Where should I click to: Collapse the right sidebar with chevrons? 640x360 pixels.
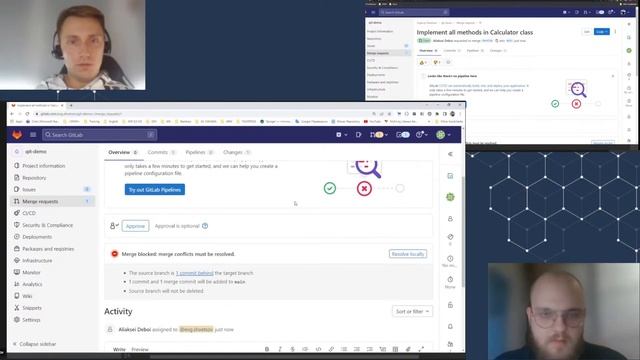pos(450,154)
